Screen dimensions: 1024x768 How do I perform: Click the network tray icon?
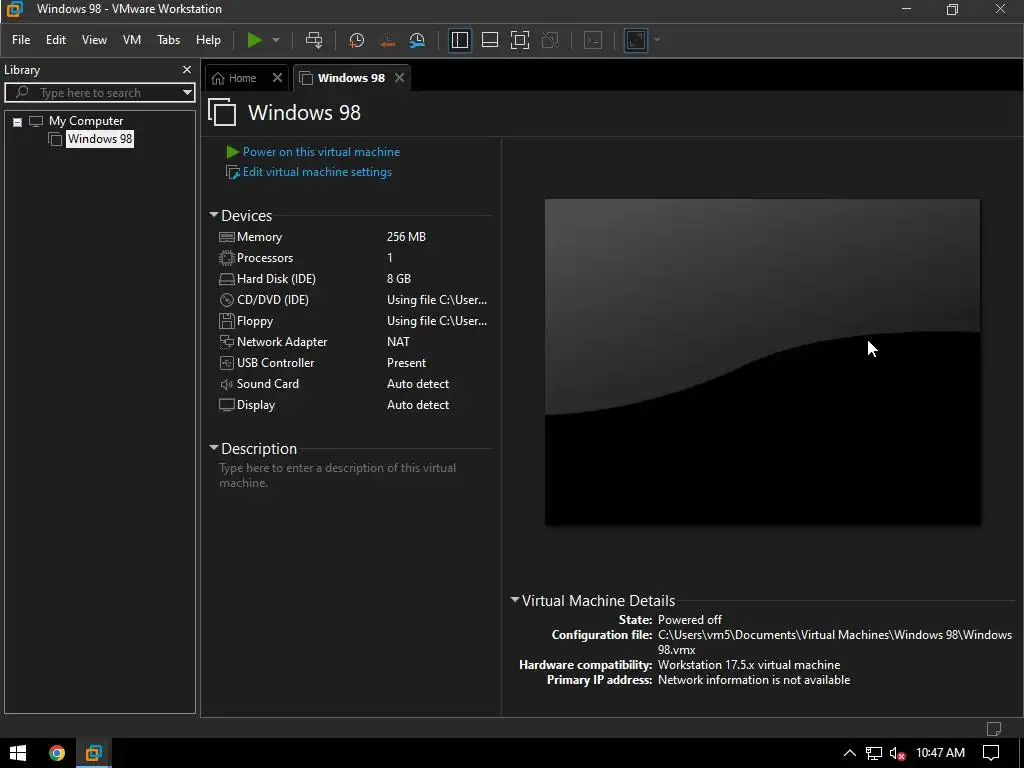874,753
